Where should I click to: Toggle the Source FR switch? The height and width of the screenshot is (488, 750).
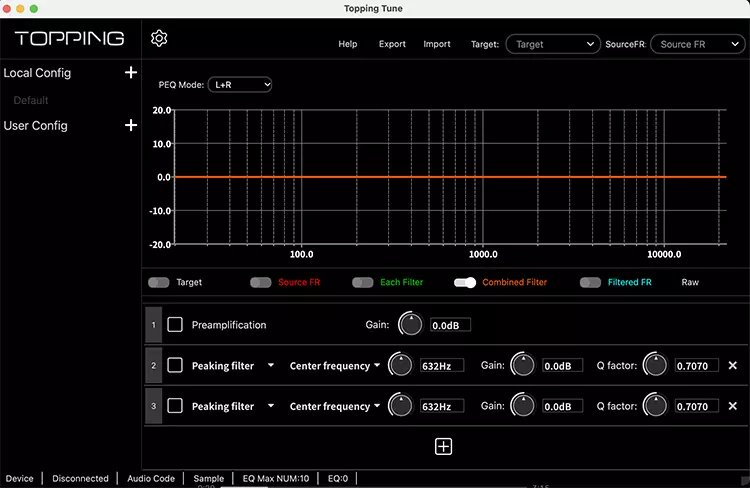coord(261,282)
